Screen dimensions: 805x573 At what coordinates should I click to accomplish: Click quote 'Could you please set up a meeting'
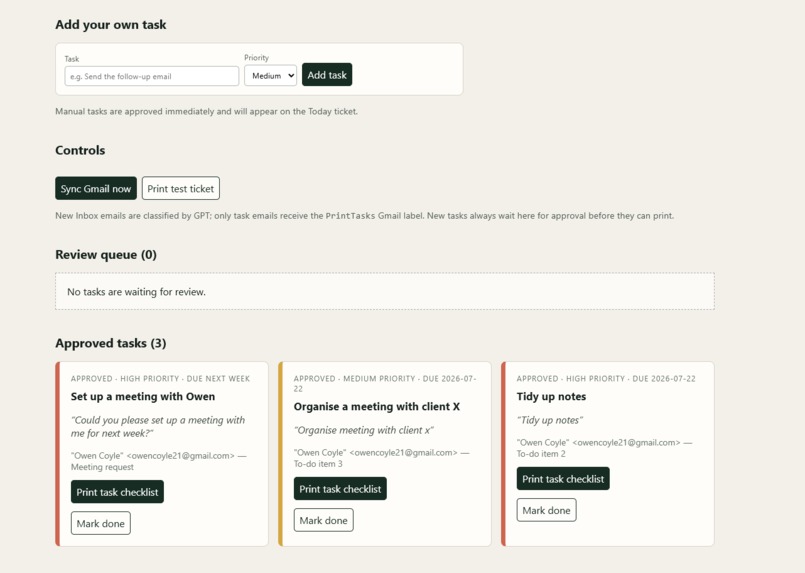click(158, 427)
